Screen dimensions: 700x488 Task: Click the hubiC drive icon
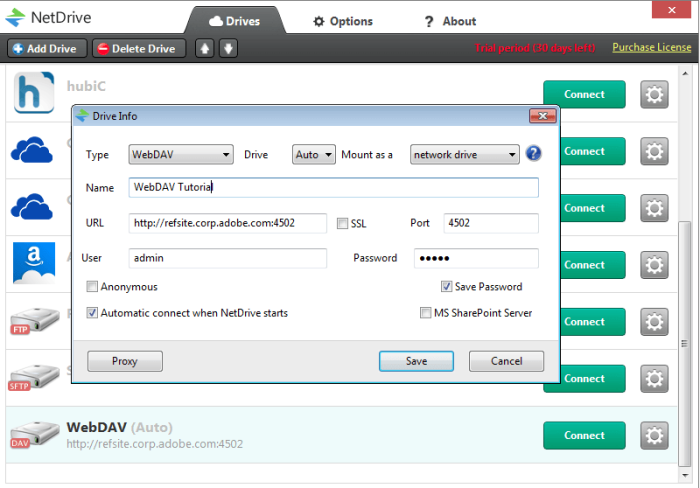(x=34, y=92)
